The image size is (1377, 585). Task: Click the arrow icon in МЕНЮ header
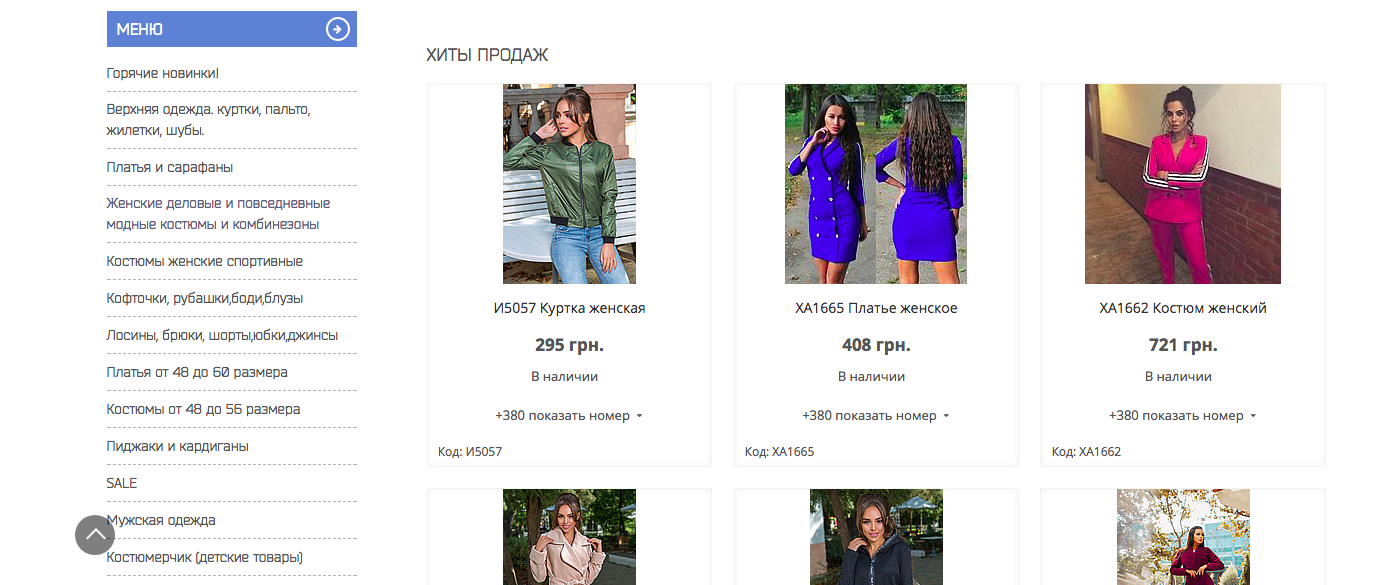[x=338, y=29]
